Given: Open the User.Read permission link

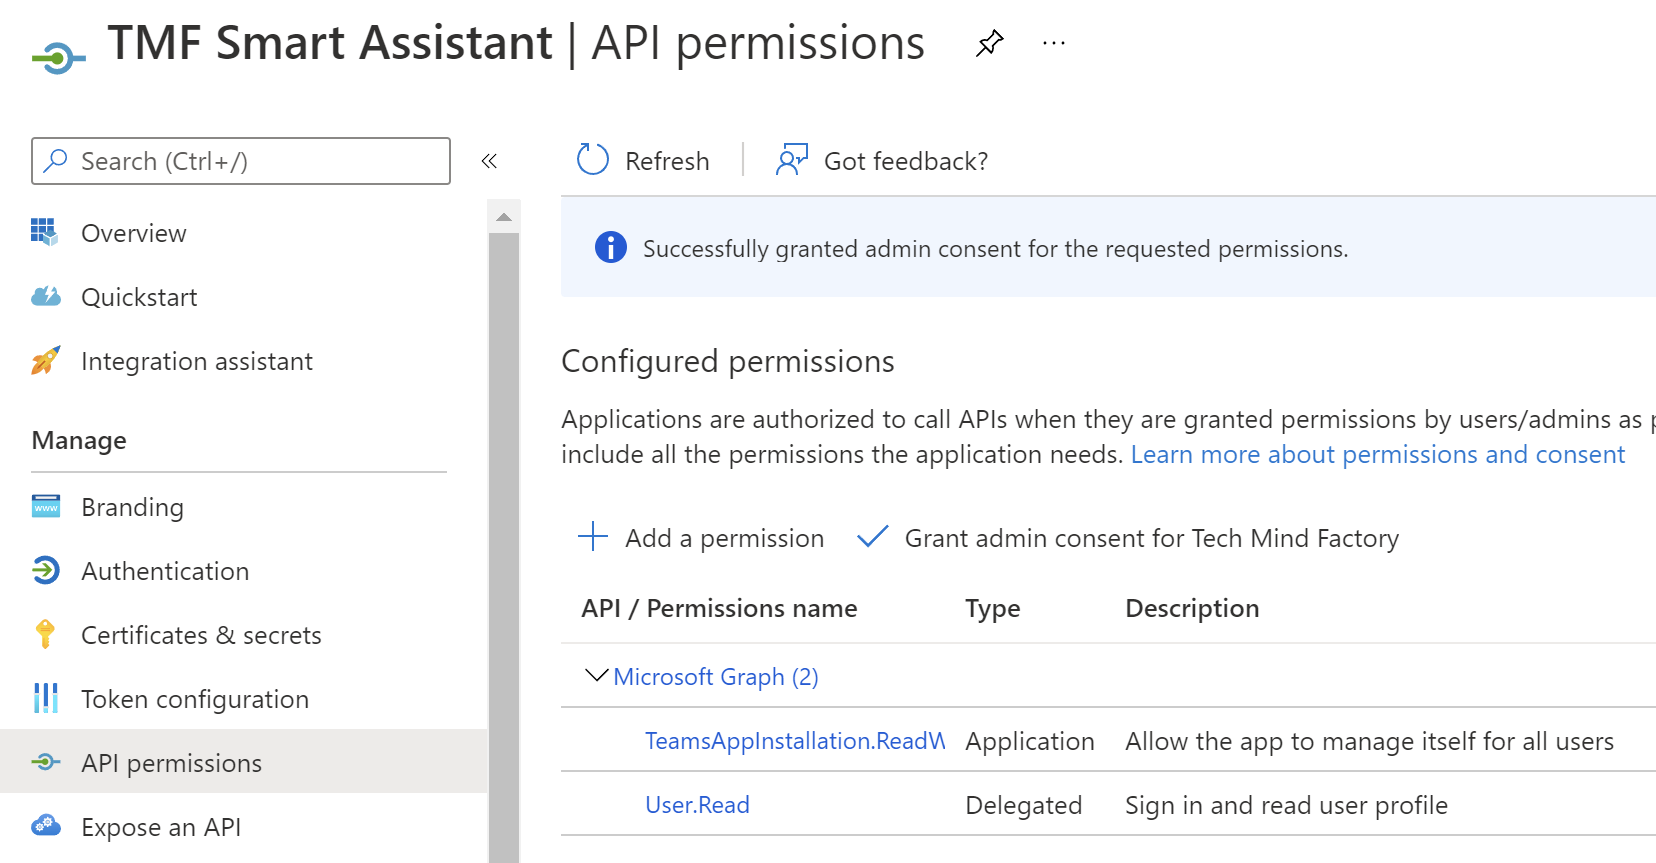Looking at the screenshot, I should pyautogui.click(x=697, y=805).
